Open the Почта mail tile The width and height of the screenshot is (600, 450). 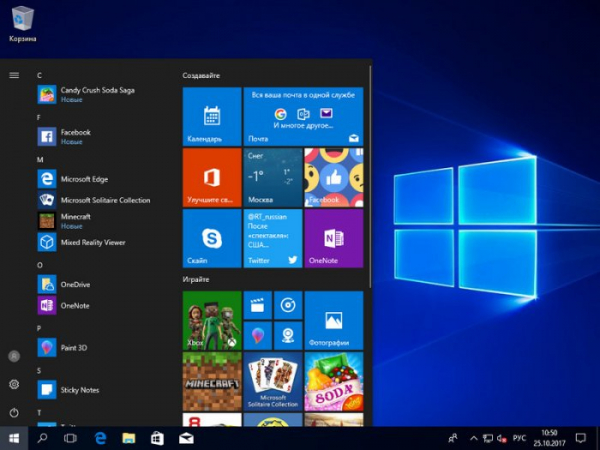pos(303,116)
